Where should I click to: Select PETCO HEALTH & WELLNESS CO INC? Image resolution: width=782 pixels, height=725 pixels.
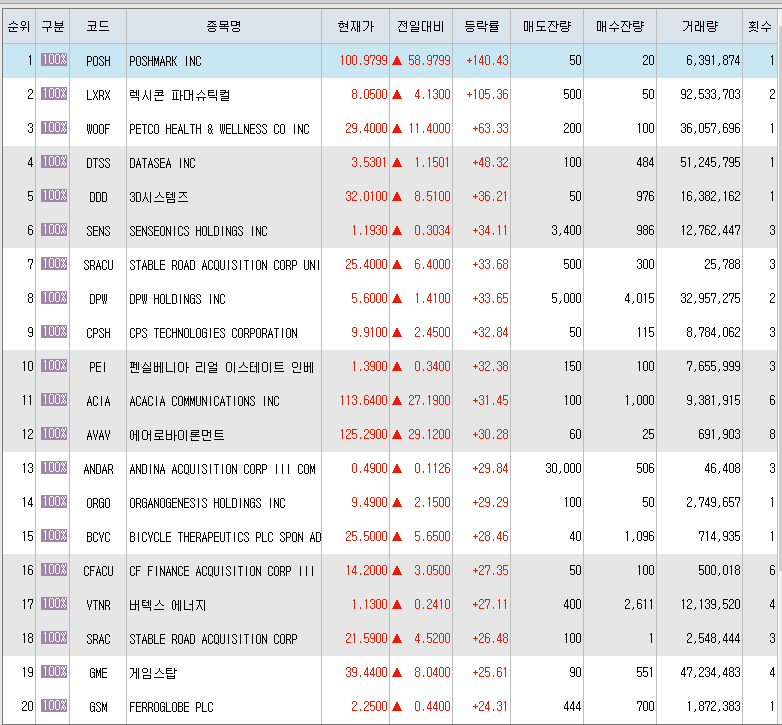[219, 129]
